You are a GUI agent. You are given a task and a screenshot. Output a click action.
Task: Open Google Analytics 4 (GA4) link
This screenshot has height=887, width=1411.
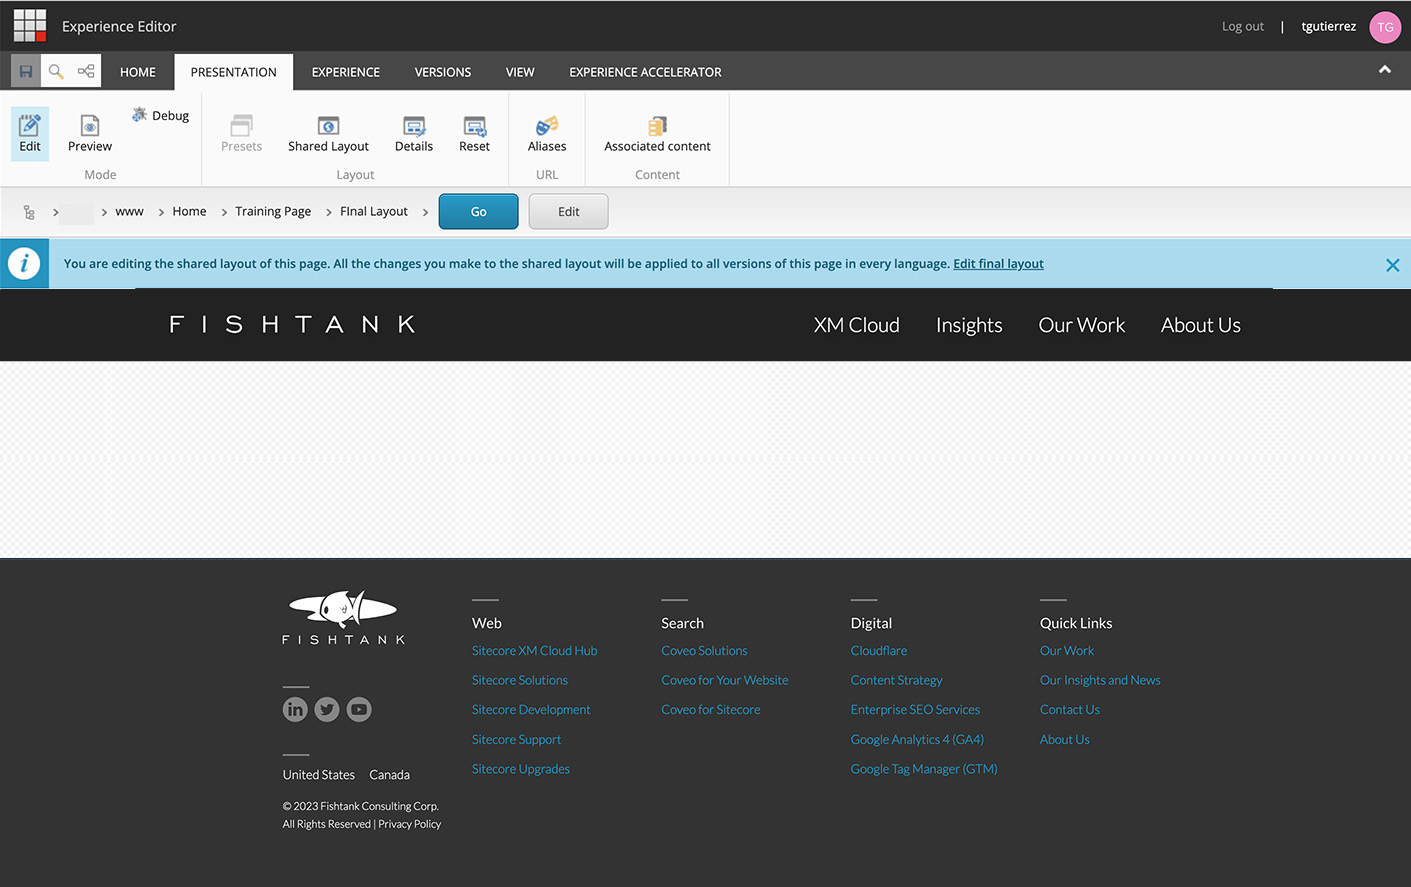pos(917,740)
